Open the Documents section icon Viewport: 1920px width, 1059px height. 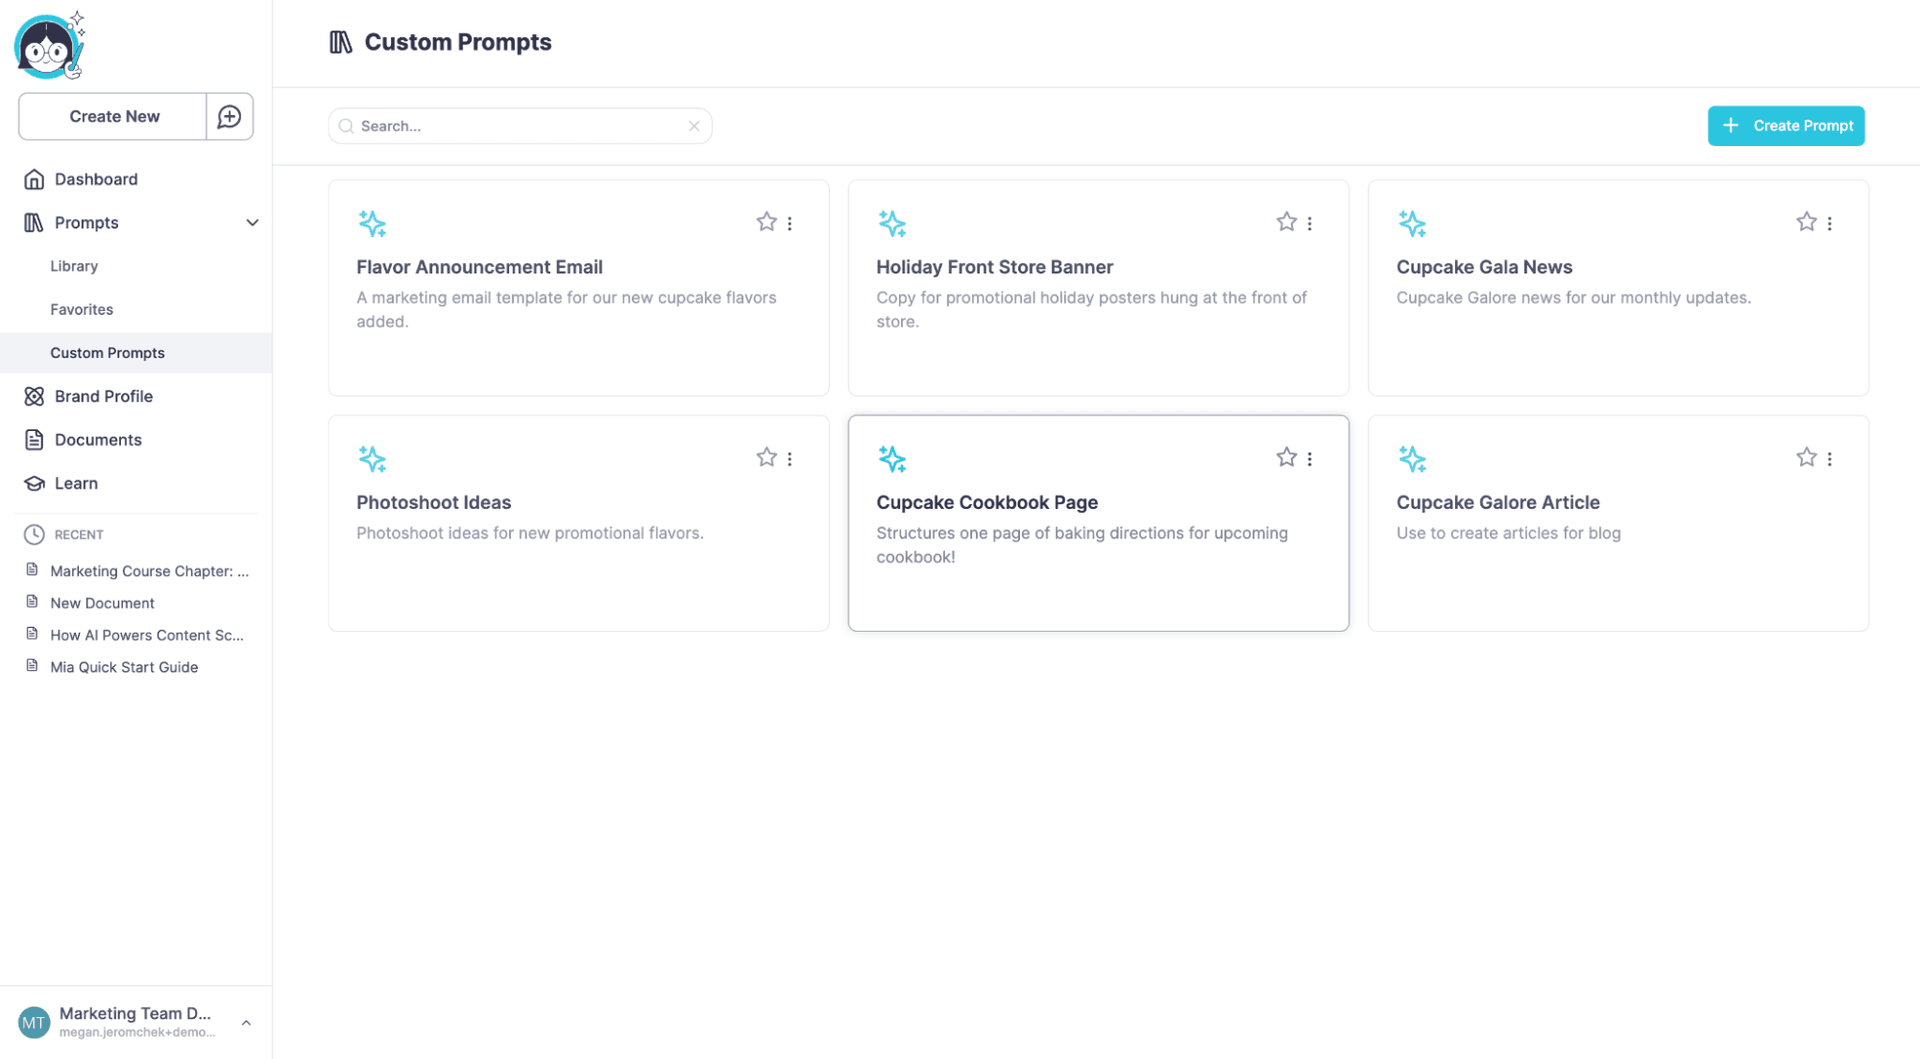[33, 440]
